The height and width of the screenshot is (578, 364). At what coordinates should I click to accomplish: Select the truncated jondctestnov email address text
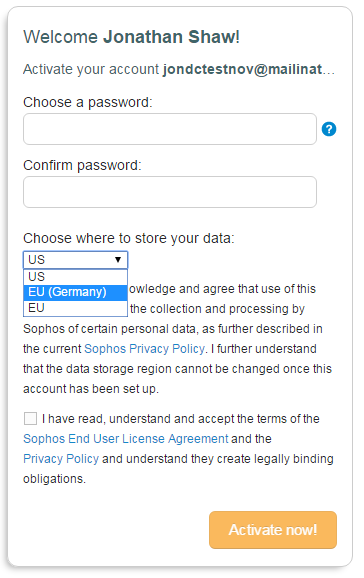pos(249,69)
